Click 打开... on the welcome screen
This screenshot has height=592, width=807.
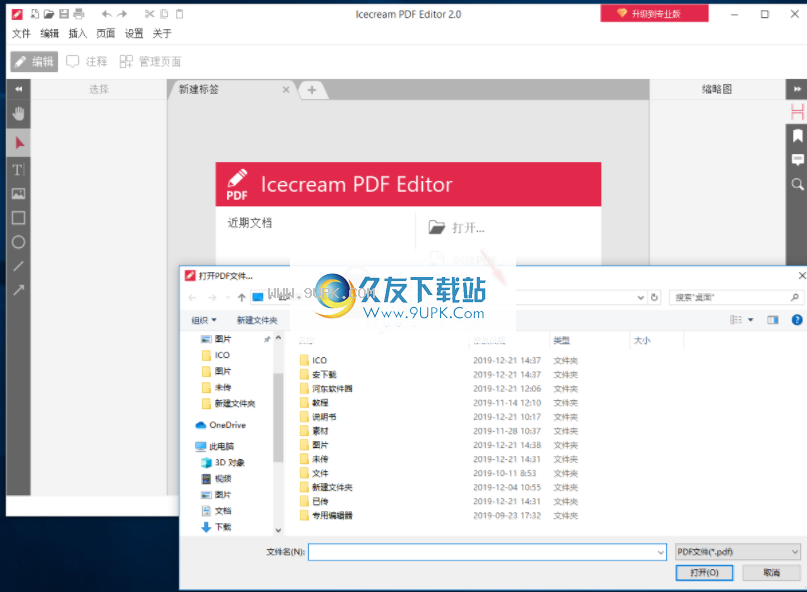click(457, 228)
